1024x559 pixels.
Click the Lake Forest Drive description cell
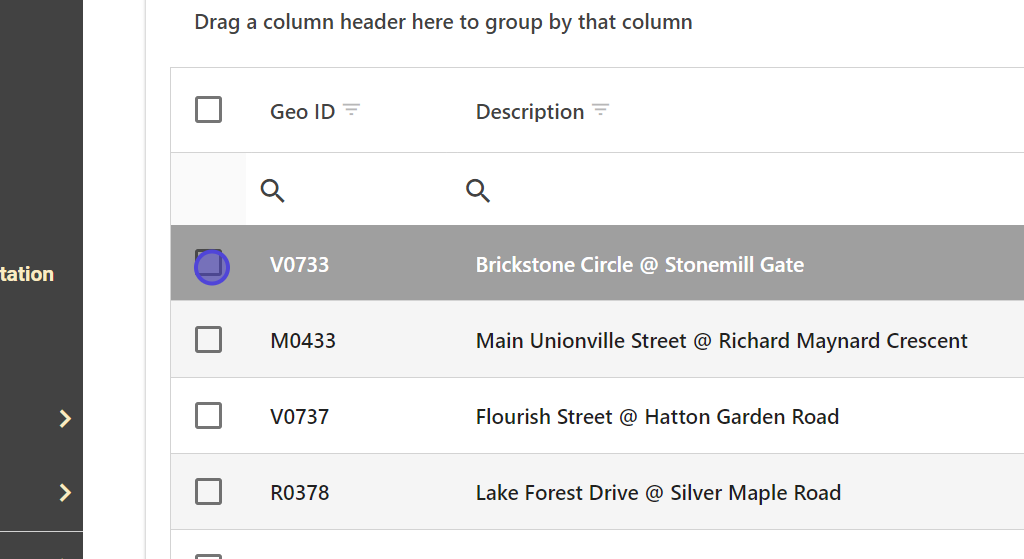[658, 493]
